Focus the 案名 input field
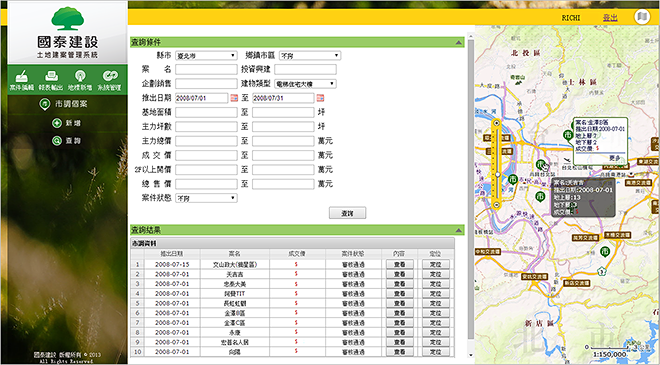The width and height of the screenshot is (660, 365). pyautogui.click(x=206, y=69)
